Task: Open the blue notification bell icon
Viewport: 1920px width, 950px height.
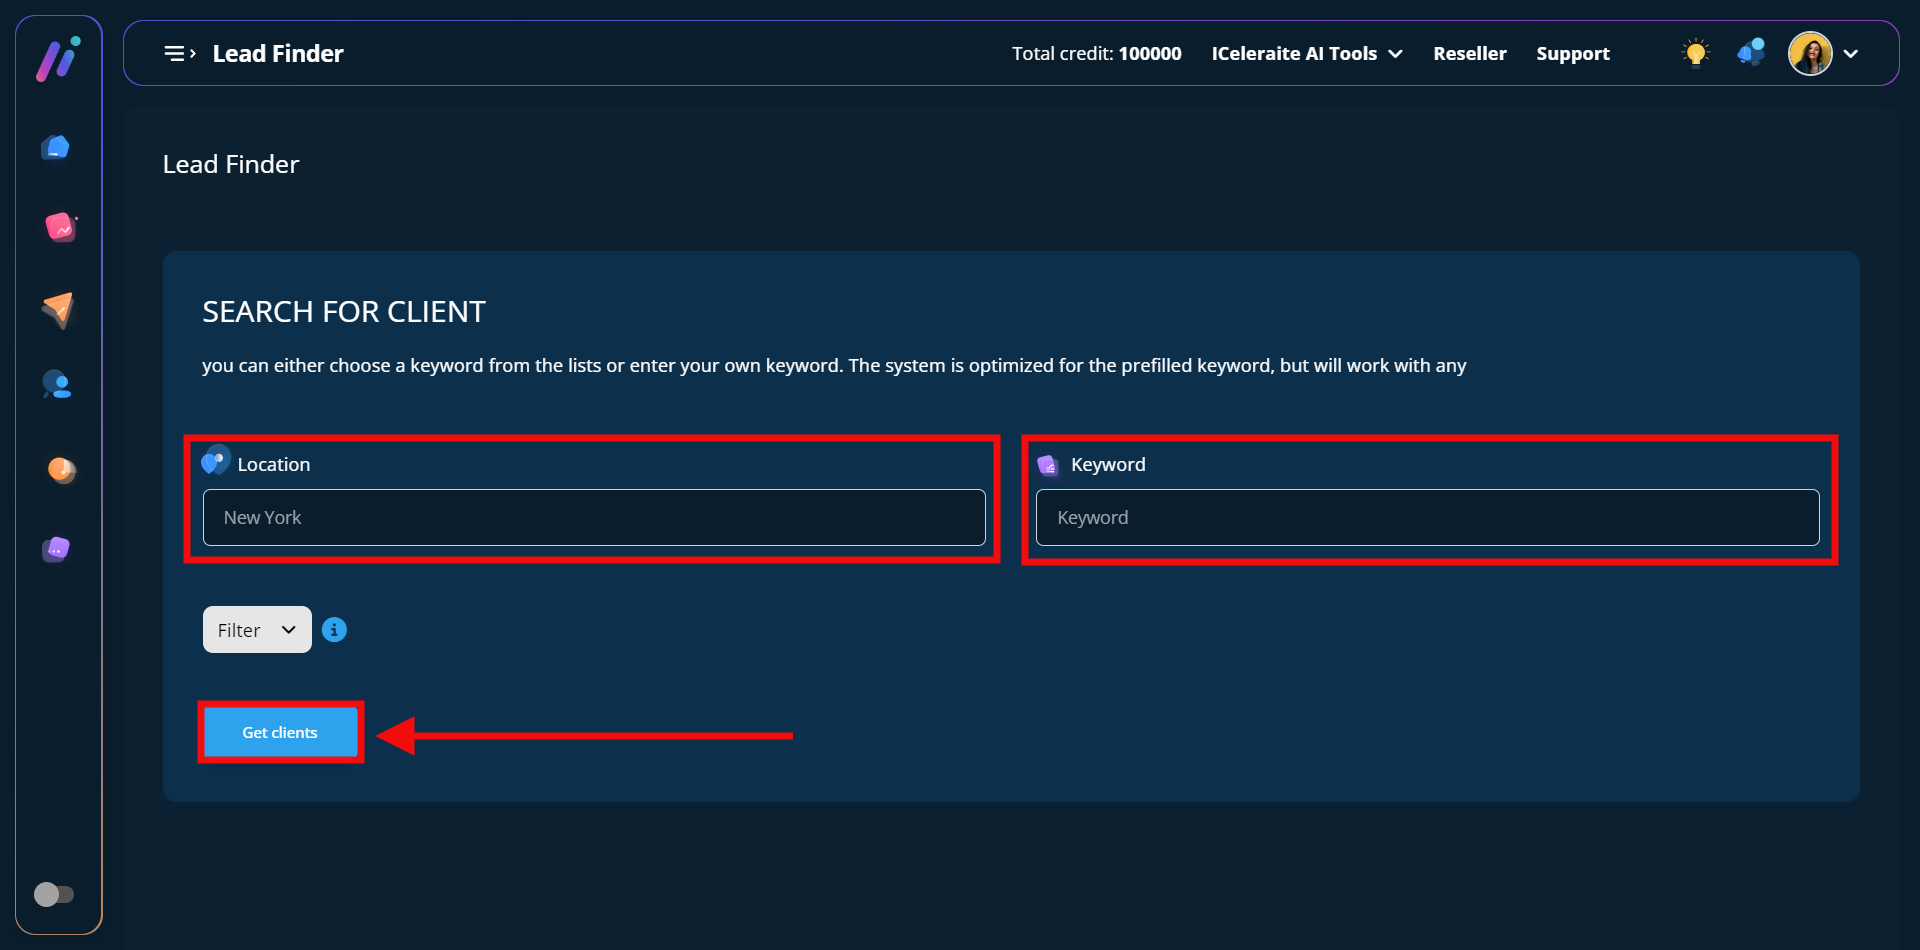Action: 1750,53
